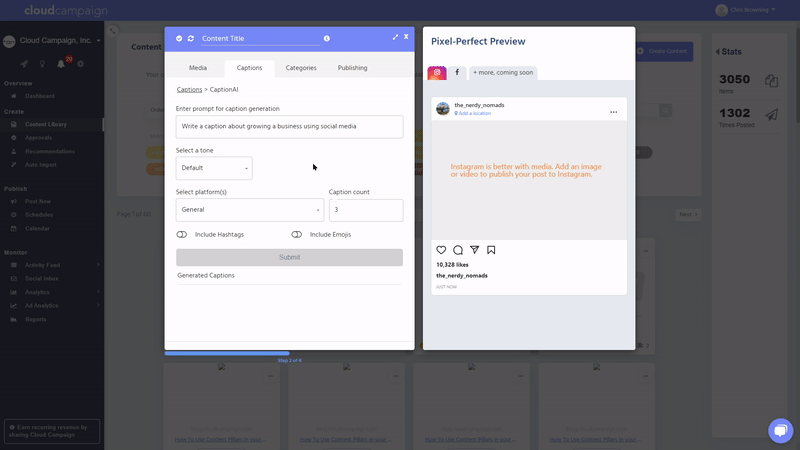Open Reports in sidebar

tap(35, 319)
